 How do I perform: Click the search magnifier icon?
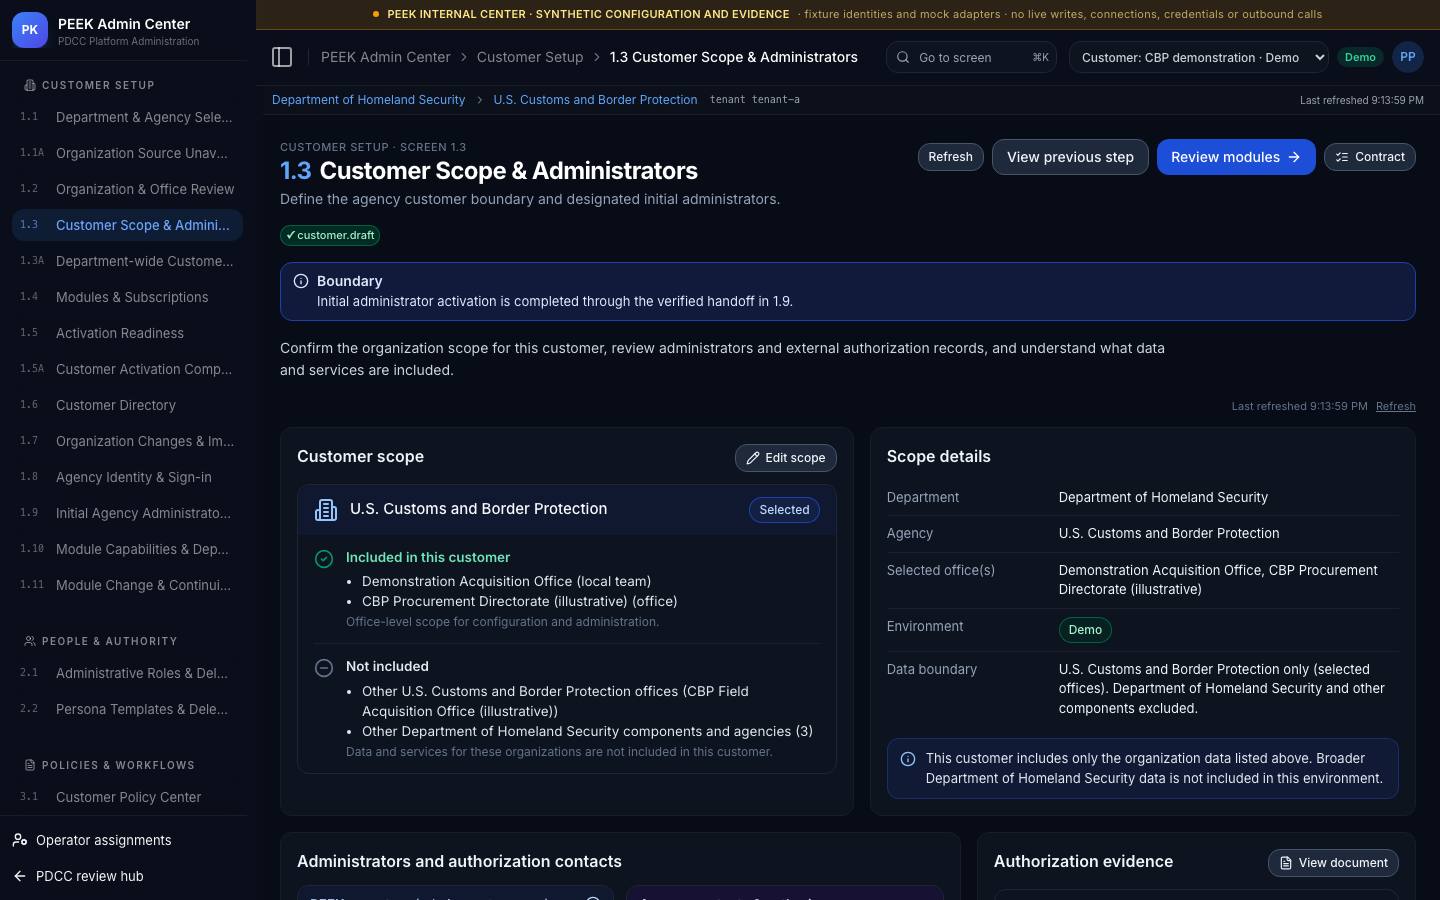[903, 57]
